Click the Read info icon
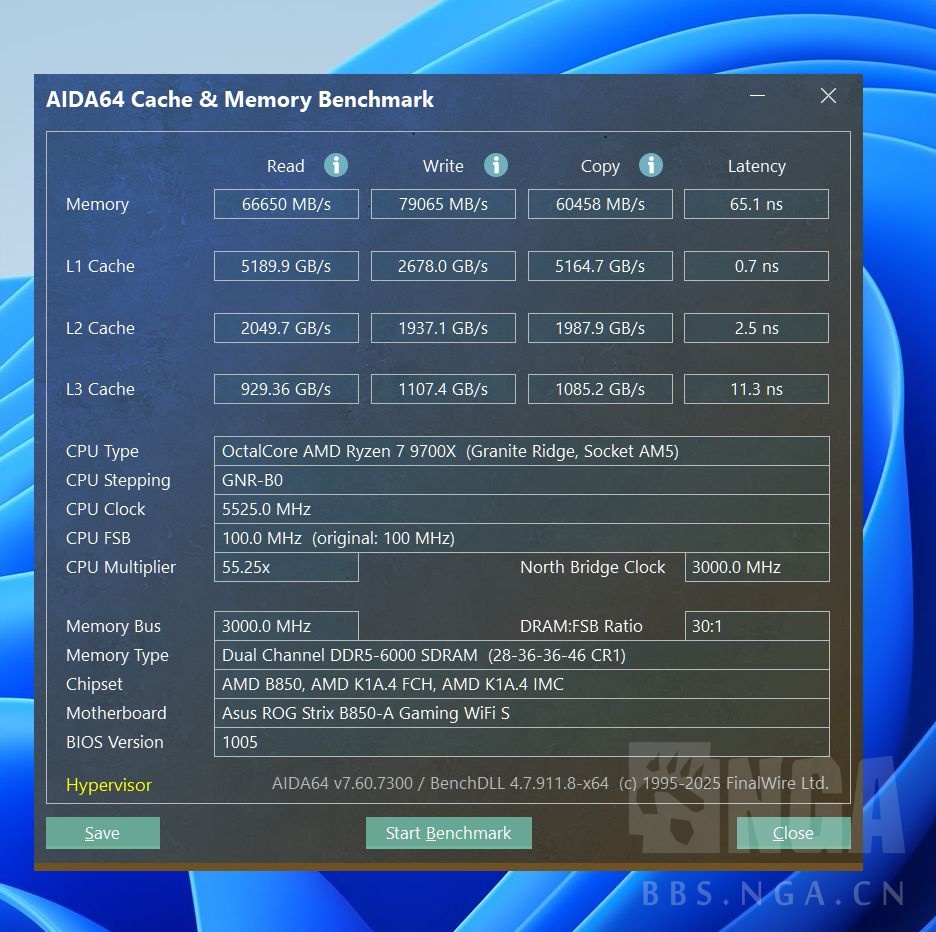 336,165
